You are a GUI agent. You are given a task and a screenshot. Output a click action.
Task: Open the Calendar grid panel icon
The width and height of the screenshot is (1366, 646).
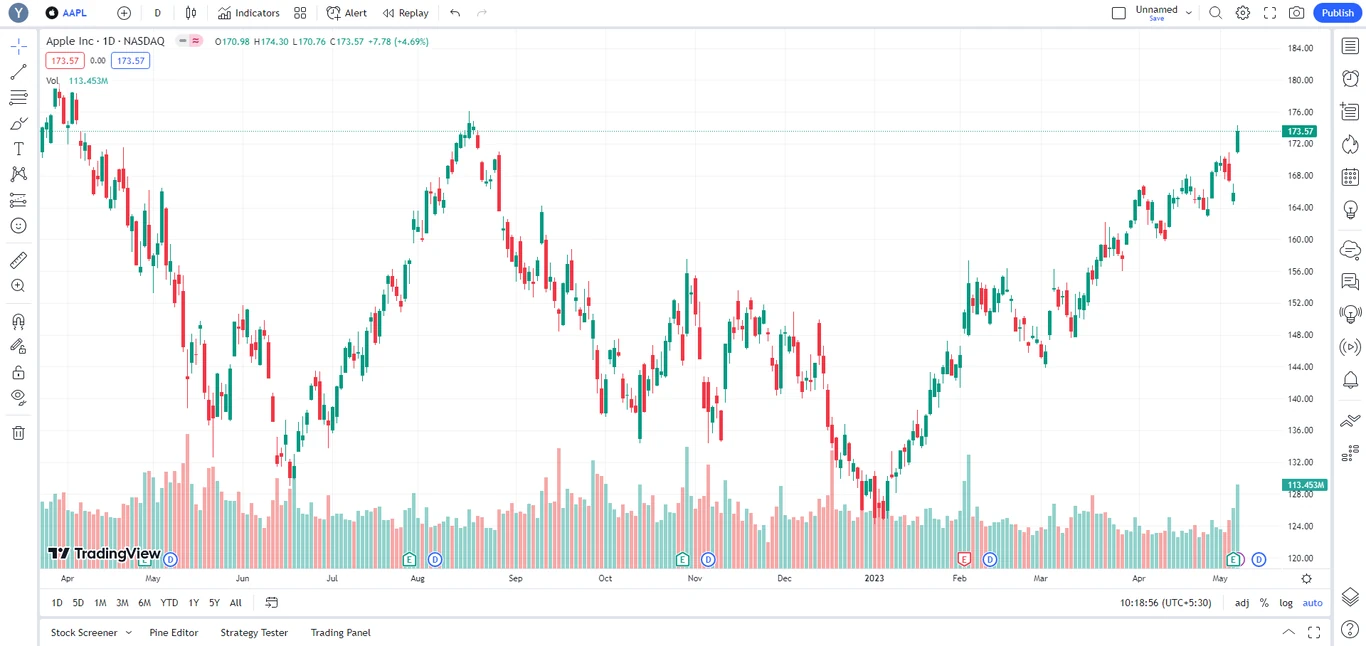click(x=1350, y=177)
